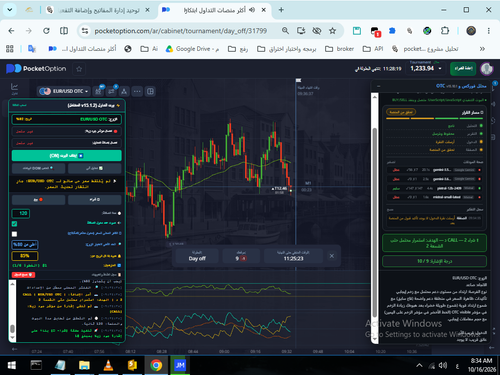The width and height of the screenshot is (500, 375).
Task: Click the sell button with red dot
Action: (x=38, y=200)
